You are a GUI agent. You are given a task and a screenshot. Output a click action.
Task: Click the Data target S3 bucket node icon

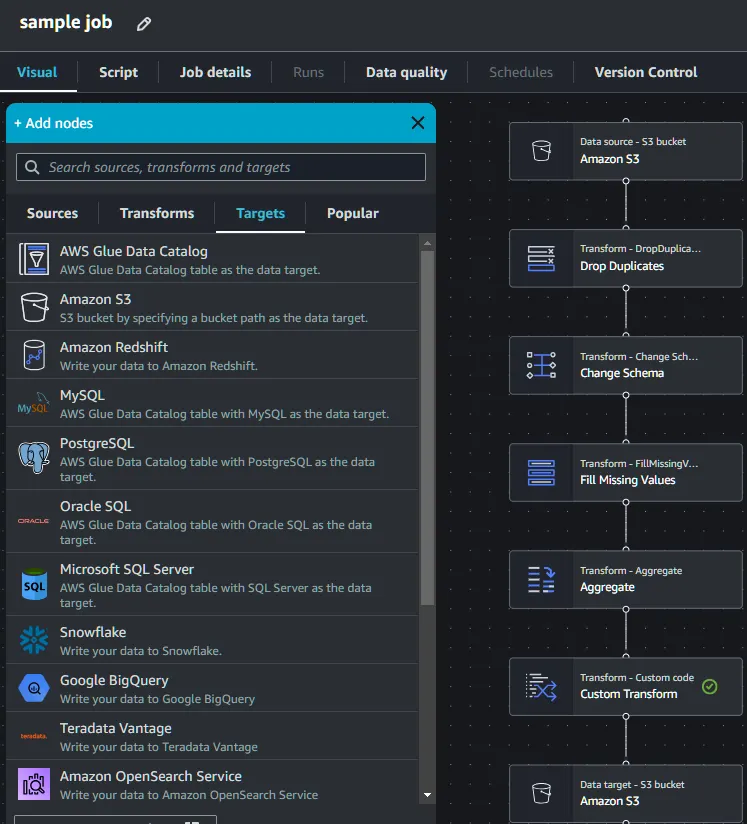pos(541,793)
